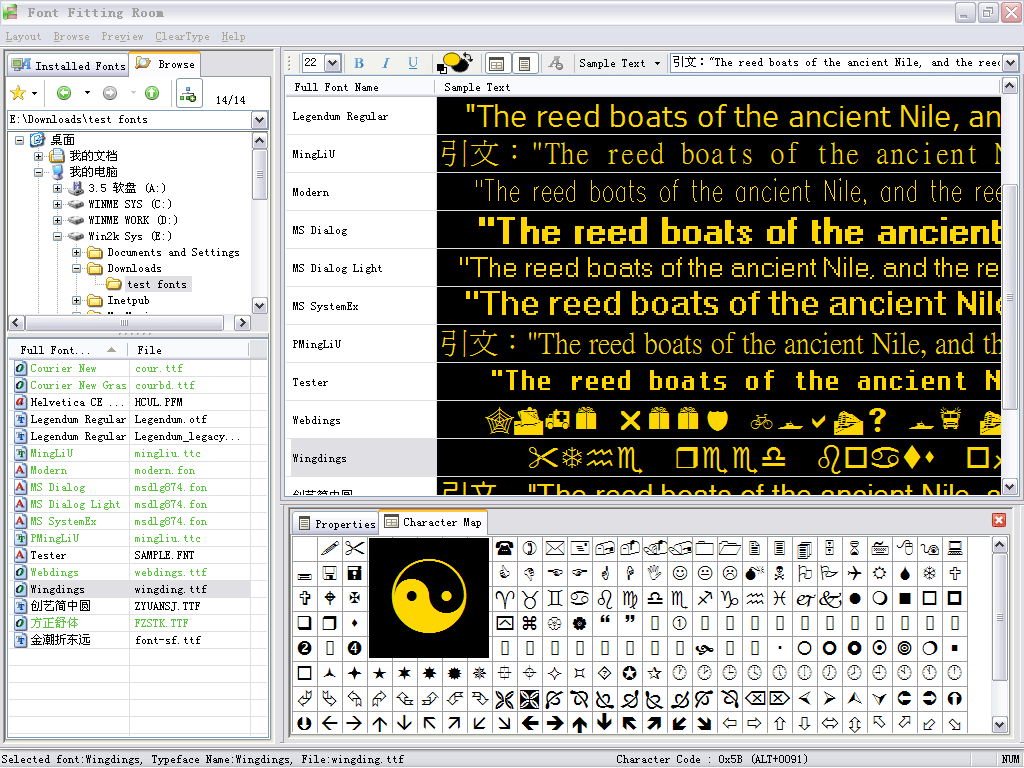The image size is (1024, 768).
Task: Sort by Full Font Name column header
Action: tap(360, 88)
